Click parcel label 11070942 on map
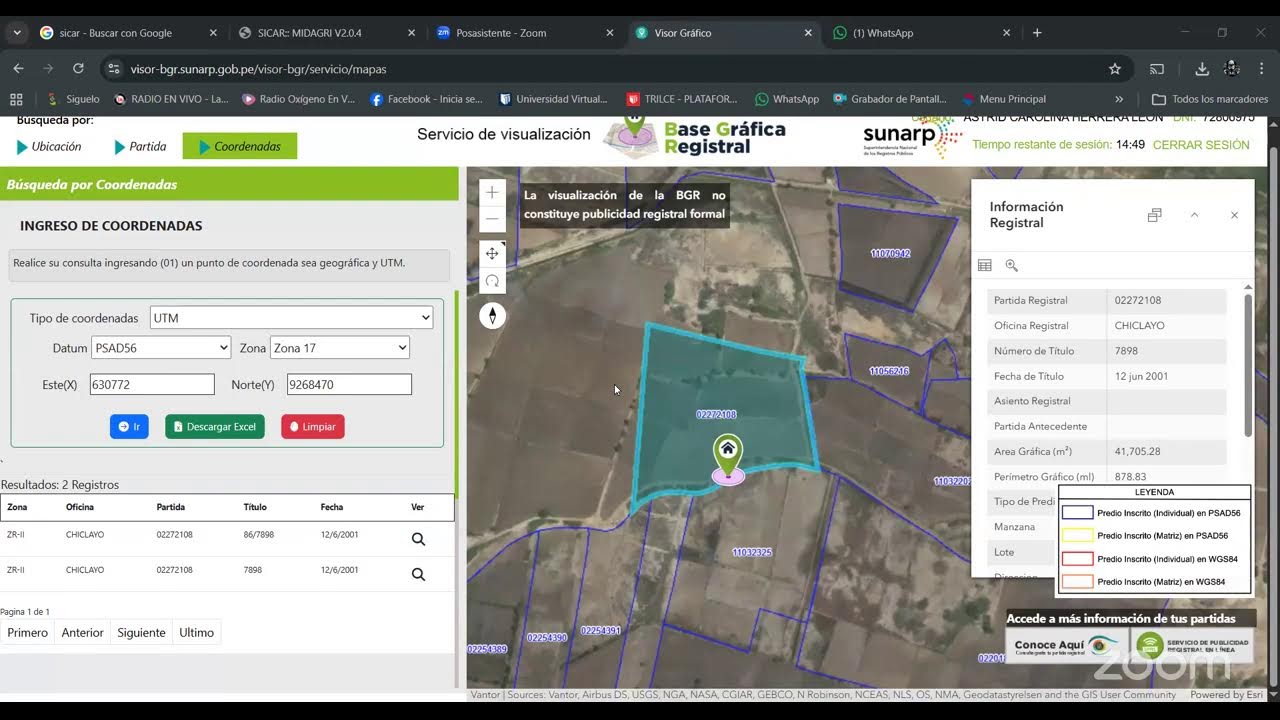Viewport: 1280px width, 720px height. coord(890,254)
